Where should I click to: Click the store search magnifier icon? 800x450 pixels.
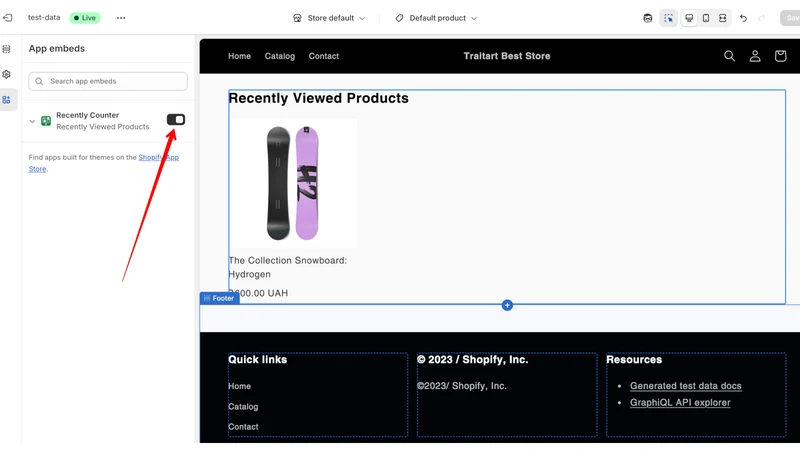click(730, 56)
